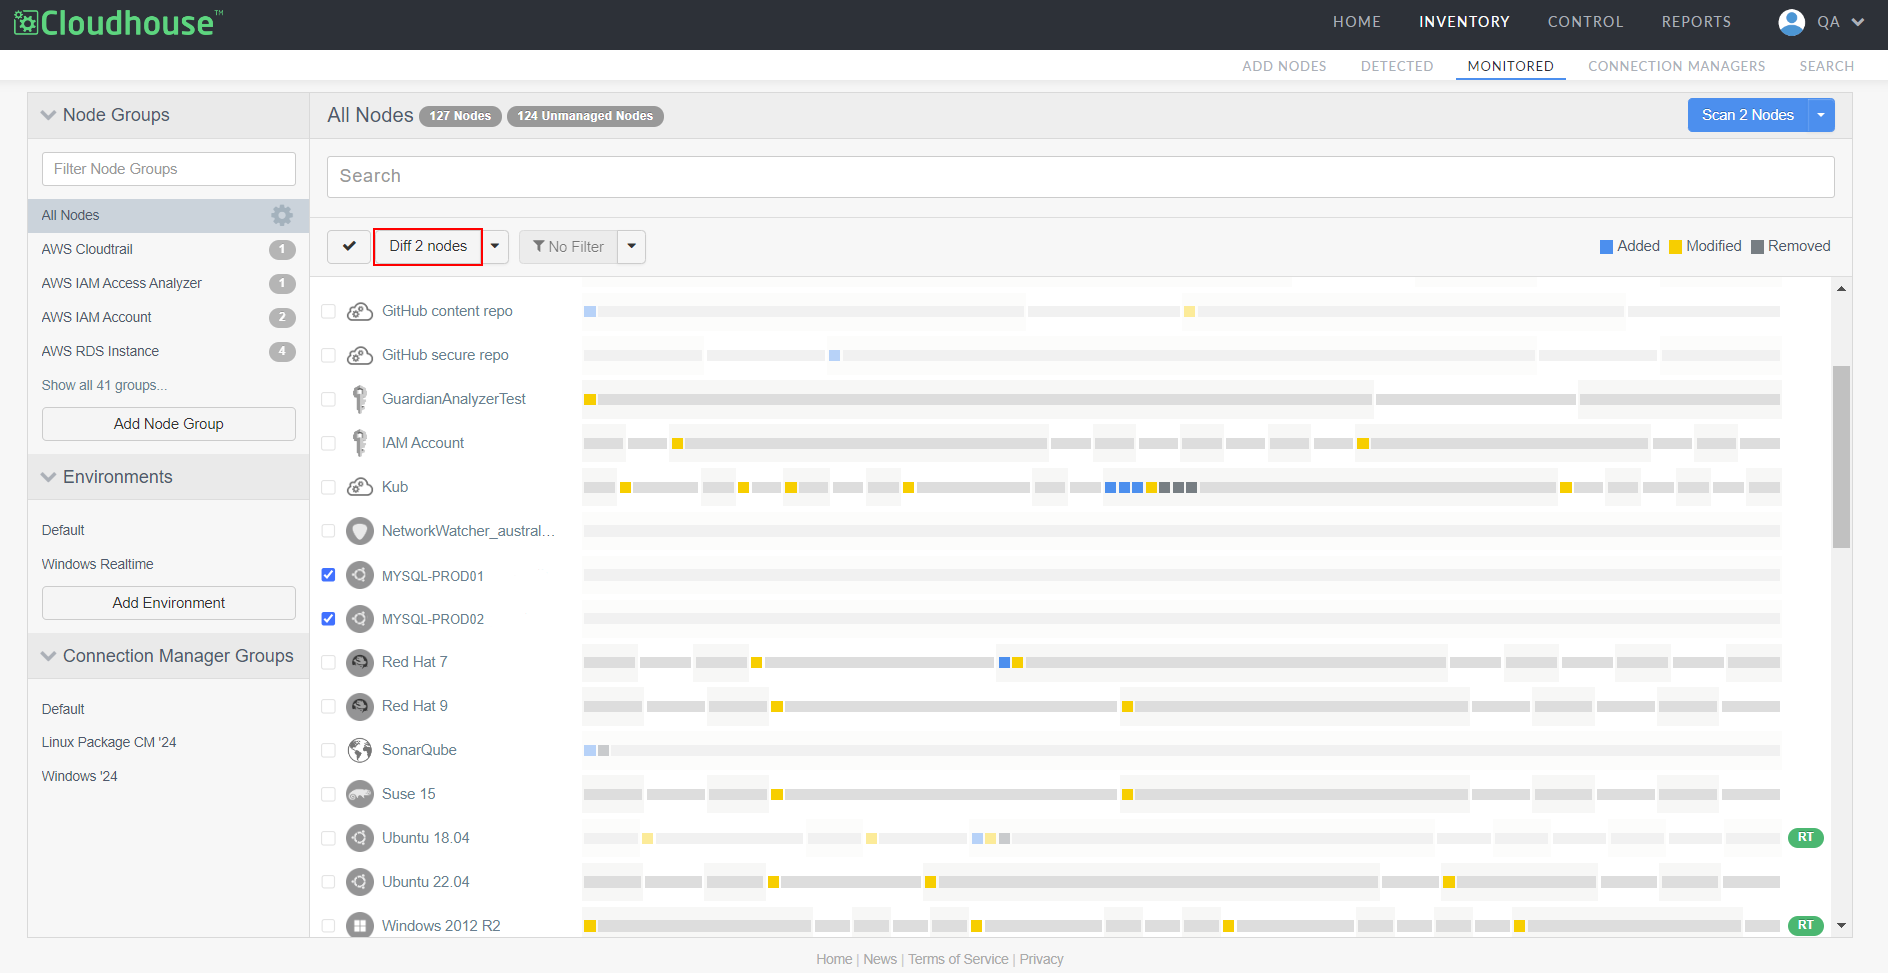1888x973 pixels.
Task: Click MYSQL-PROD01 node icon
Action: [x=360, y=575]
